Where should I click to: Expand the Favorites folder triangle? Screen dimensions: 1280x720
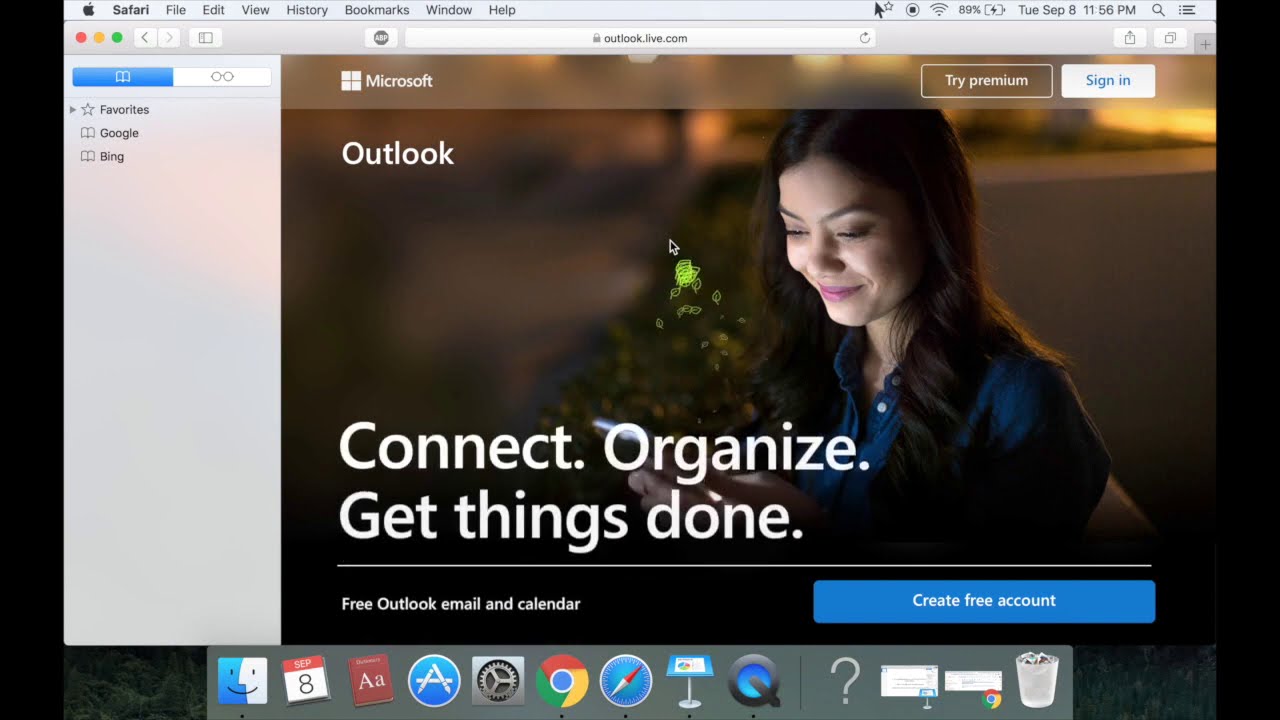point(73,110)
